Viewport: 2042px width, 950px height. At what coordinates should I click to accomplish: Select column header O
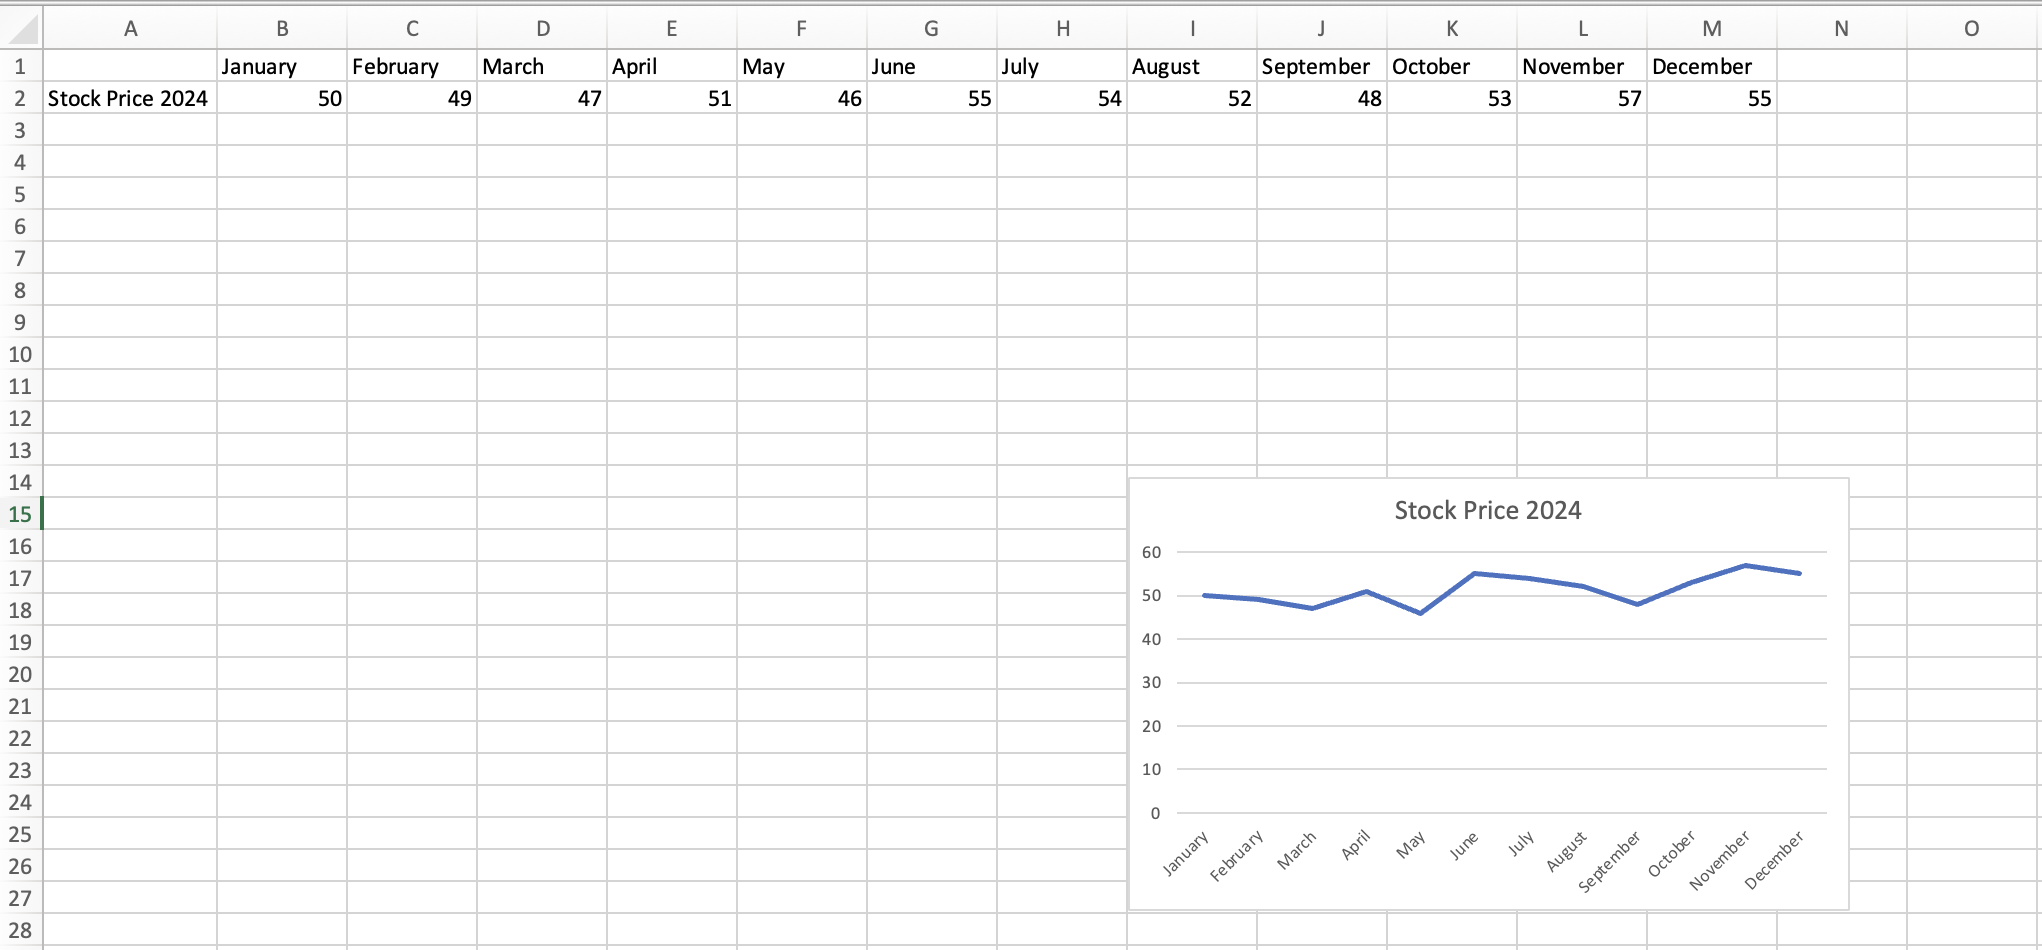1971,28
